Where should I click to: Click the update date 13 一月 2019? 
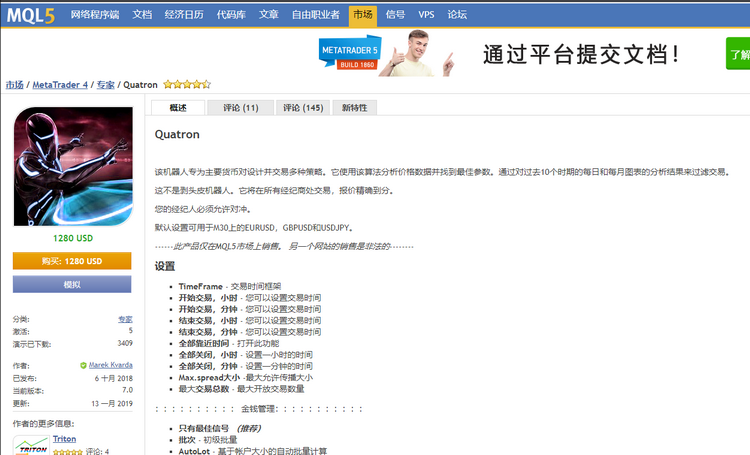point(112,403)
